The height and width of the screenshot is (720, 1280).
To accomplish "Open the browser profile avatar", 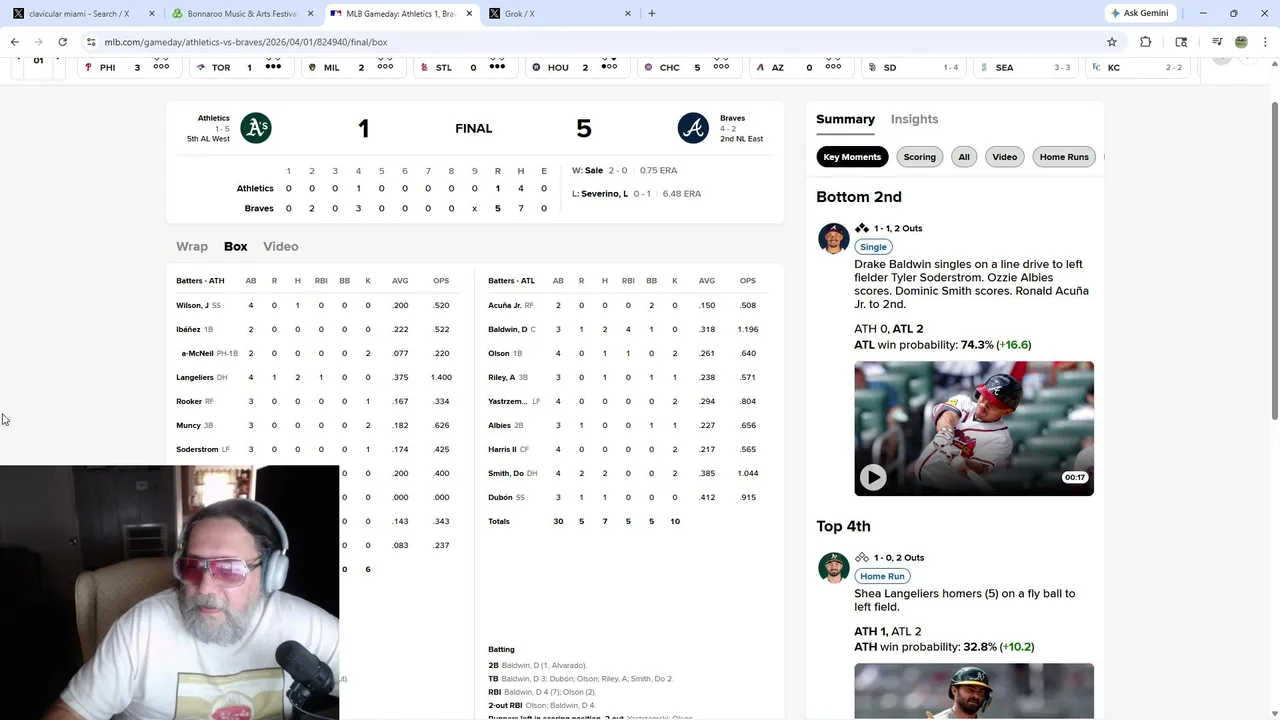I will 1241,42.
